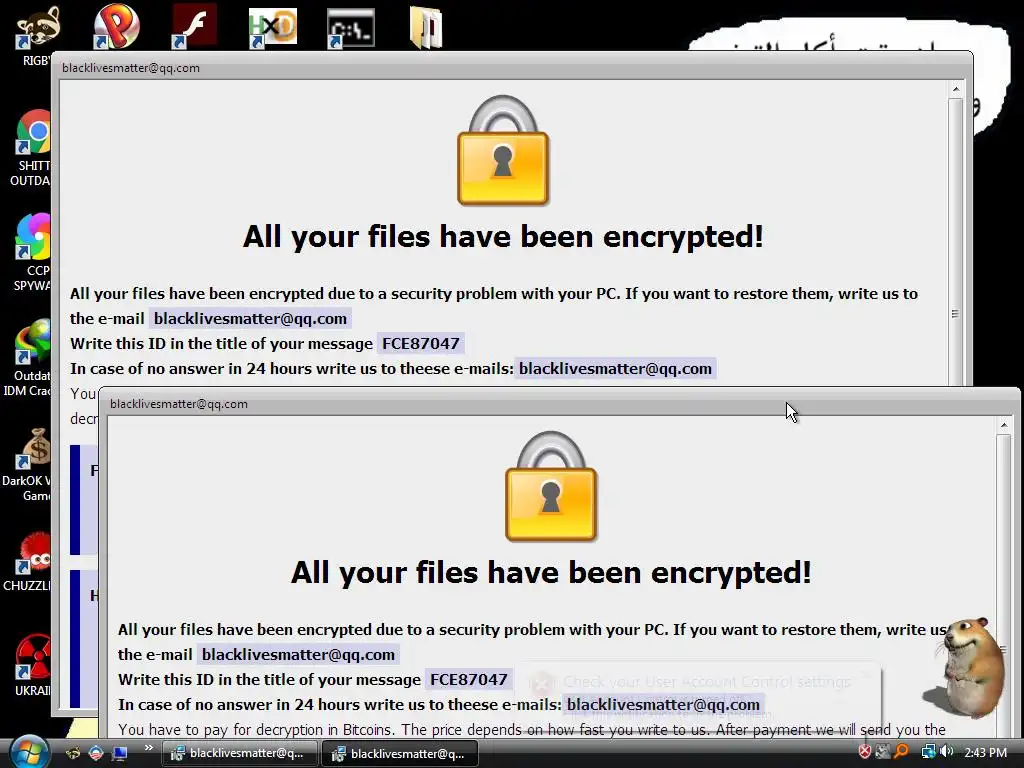The height and width of the screenshot is (768, 1024).
Task: Open the raccoon RIGBY desktop icon
Action: (x=36, y=29)
